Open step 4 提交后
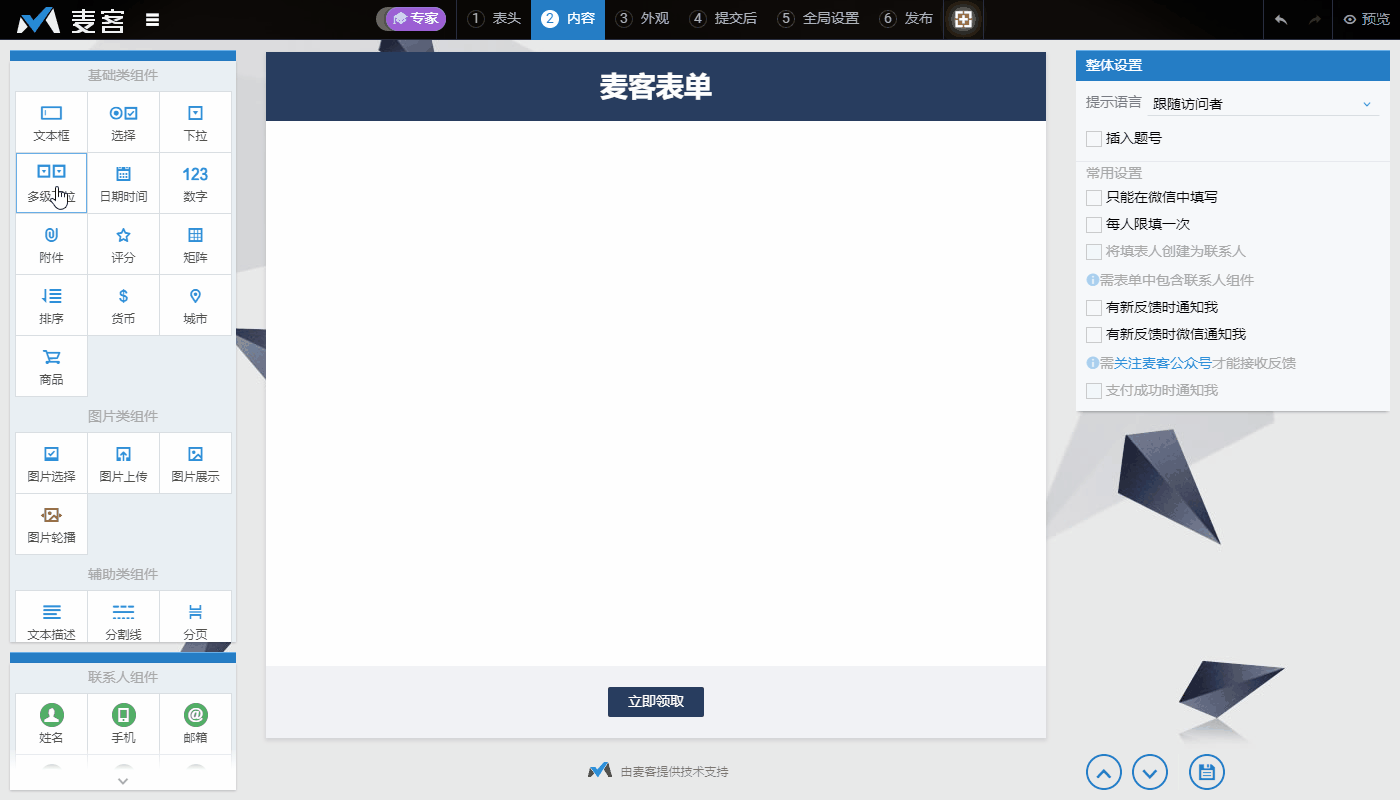This screenshot has height=800, width=1400. (x=723, y=19)
